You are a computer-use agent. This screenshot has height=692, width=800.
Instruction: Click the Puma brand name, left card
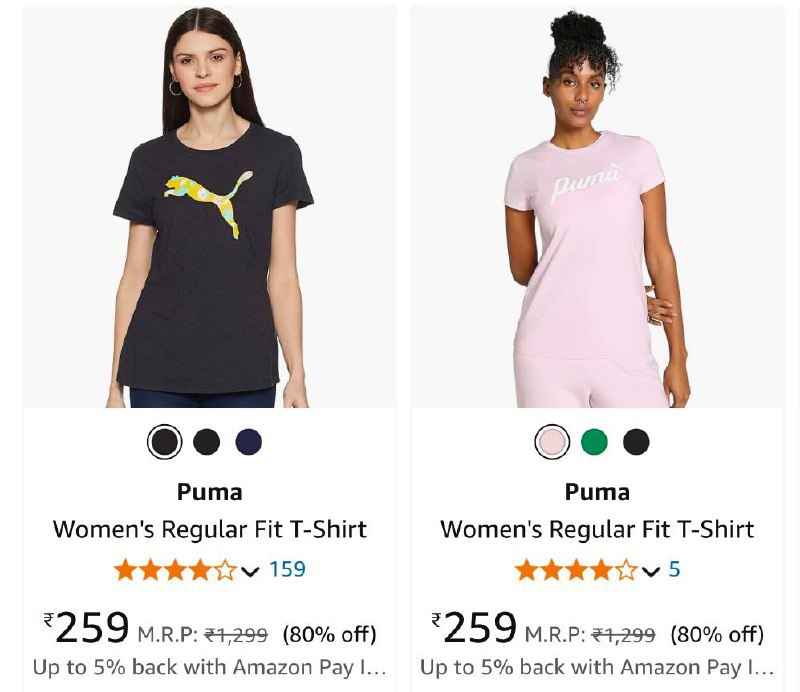(210, 492)
